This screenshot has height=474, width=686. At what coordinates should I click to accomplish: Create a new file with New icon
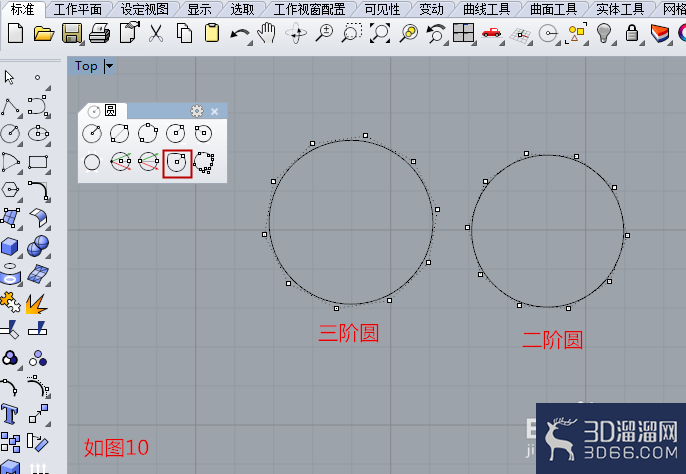click(16, 33)
